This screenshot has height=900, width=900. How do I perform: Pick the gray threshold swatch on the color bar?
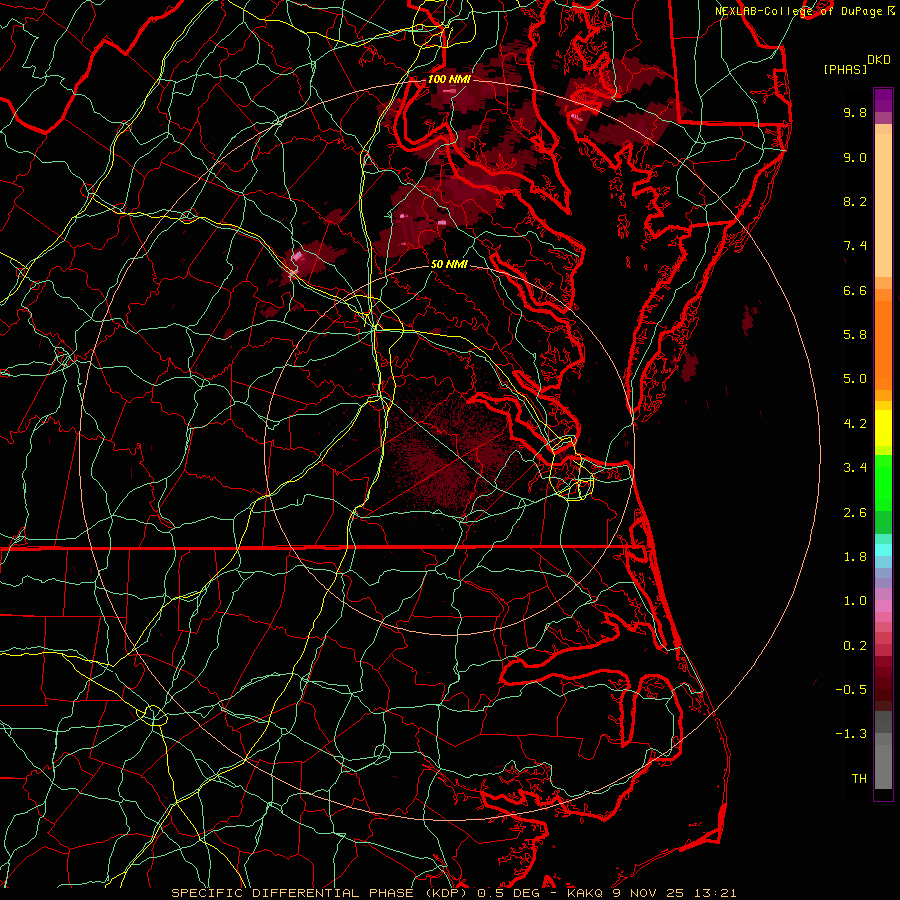[883, 767]
